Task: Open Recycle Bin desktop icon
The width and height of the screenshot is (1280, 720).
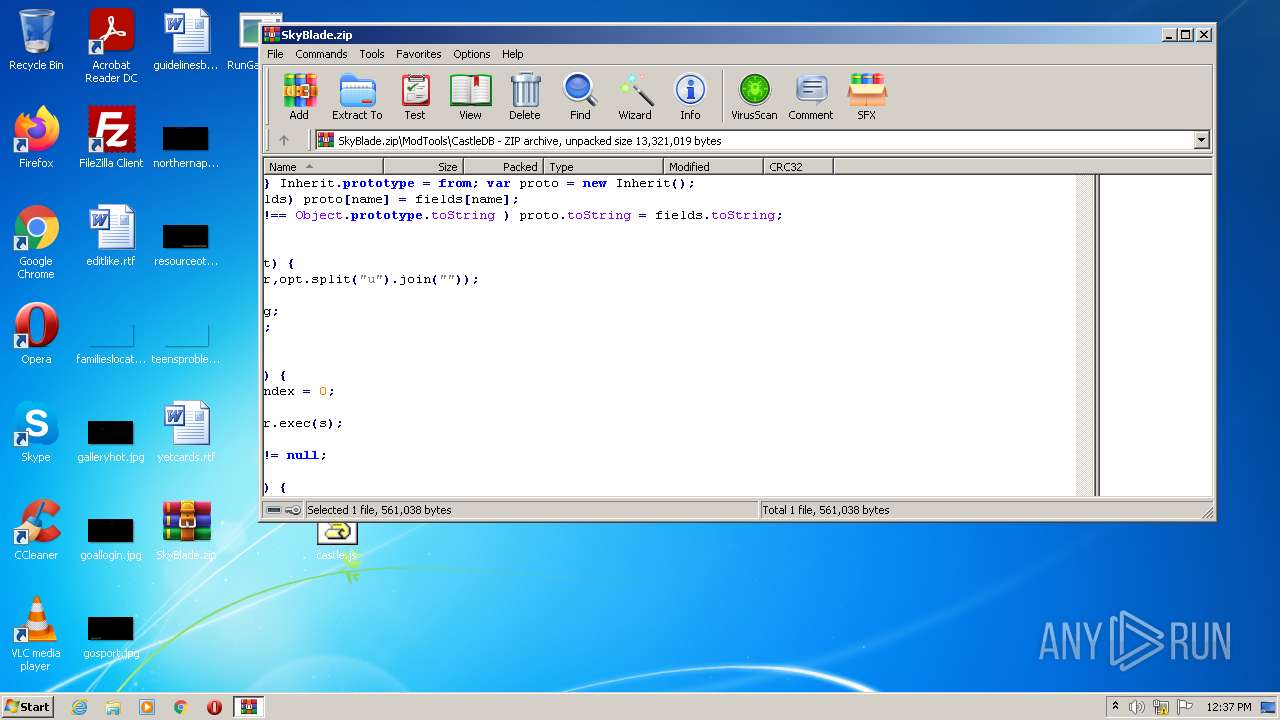Action: click(36, 40)
